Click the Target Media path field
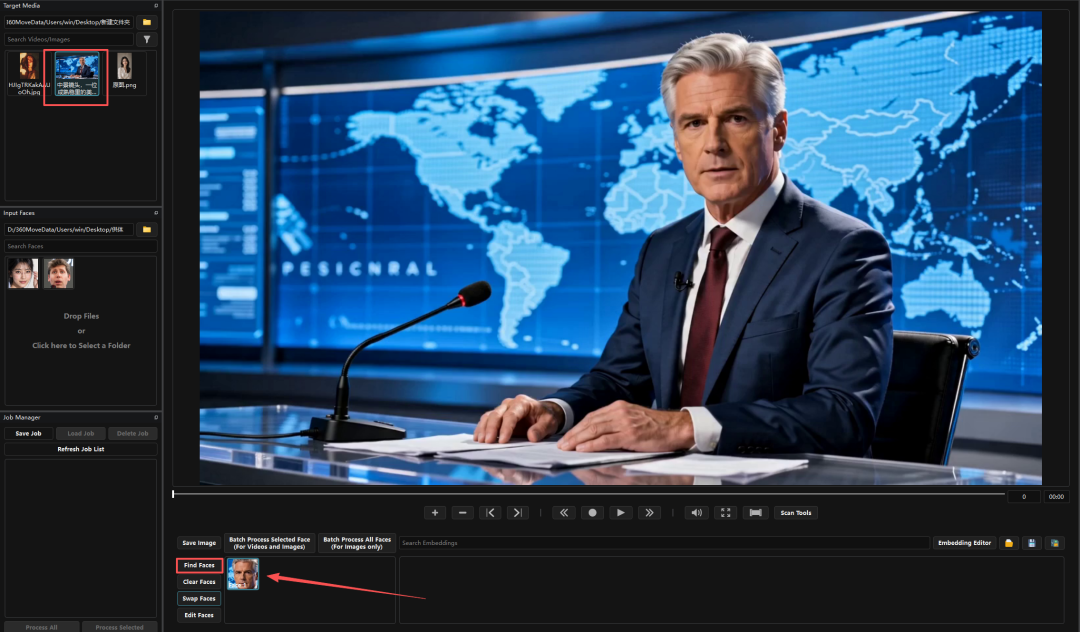Screen dimensions: 1080x632 69,22
